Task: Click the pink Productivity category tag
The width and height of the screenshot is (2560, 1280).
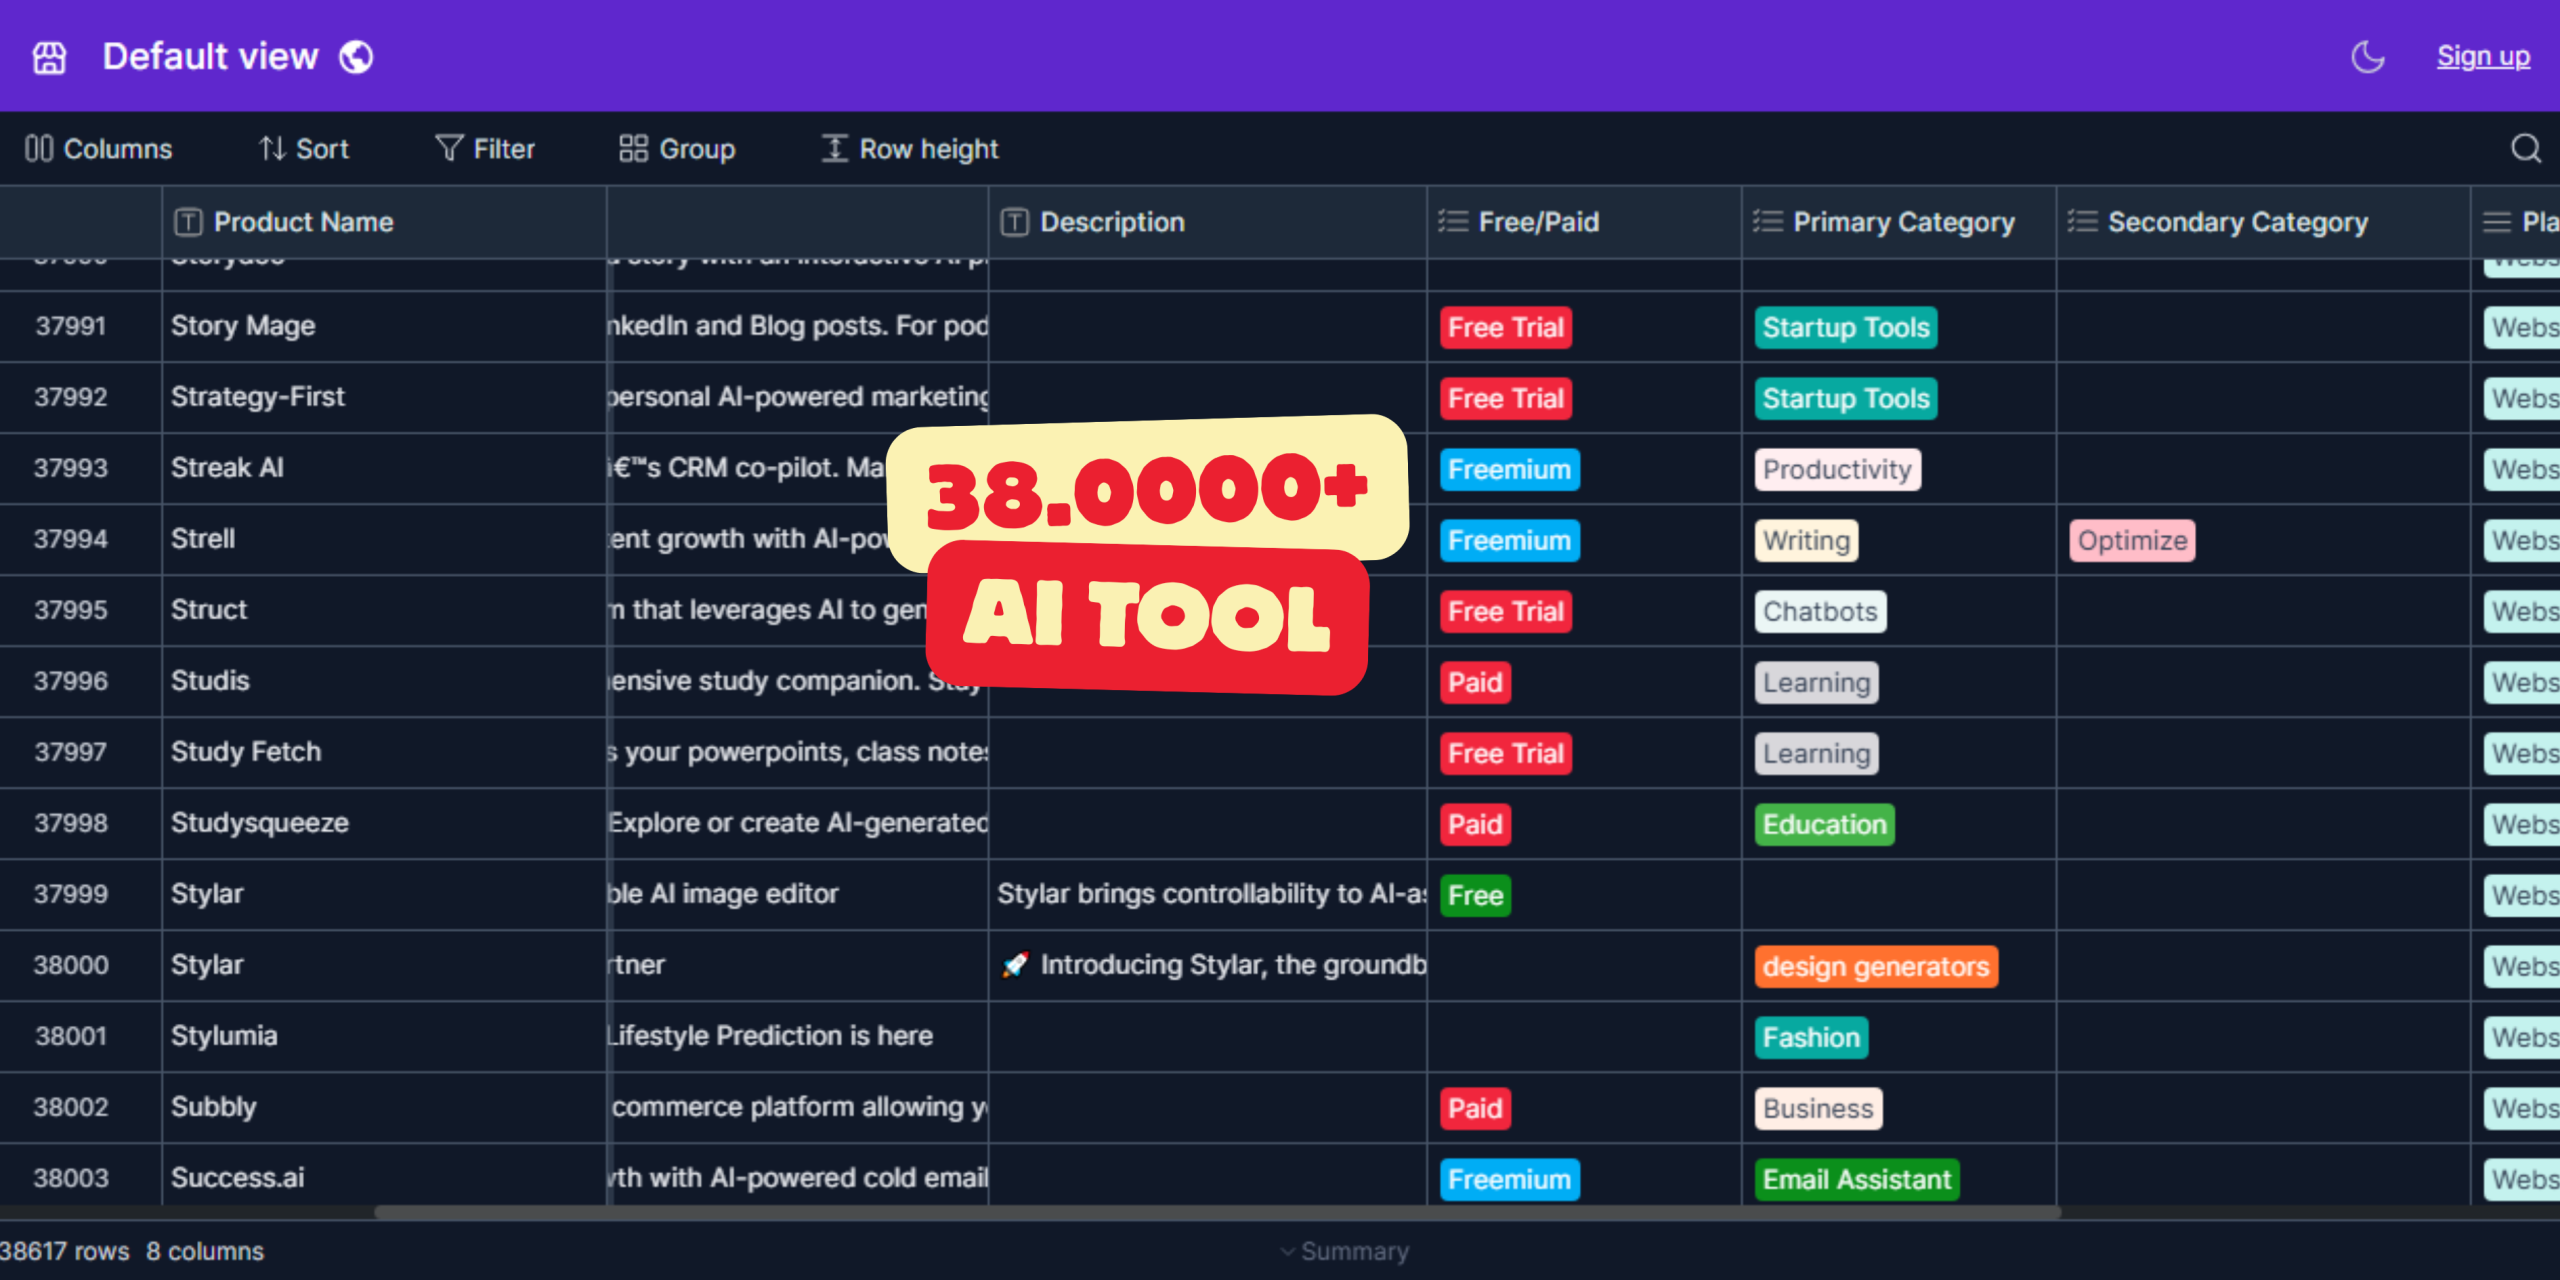Action: (1837, 468)
